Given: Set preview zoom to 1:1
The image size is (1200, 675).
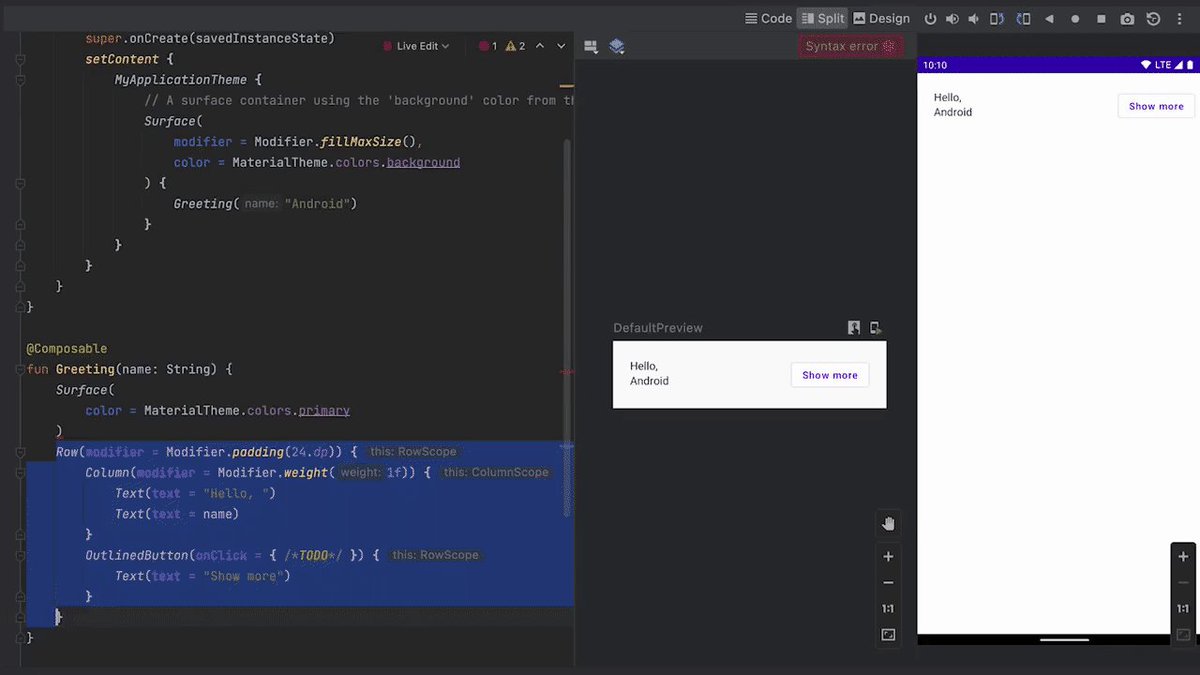Looking at the screenshot, I should (888, 608).
